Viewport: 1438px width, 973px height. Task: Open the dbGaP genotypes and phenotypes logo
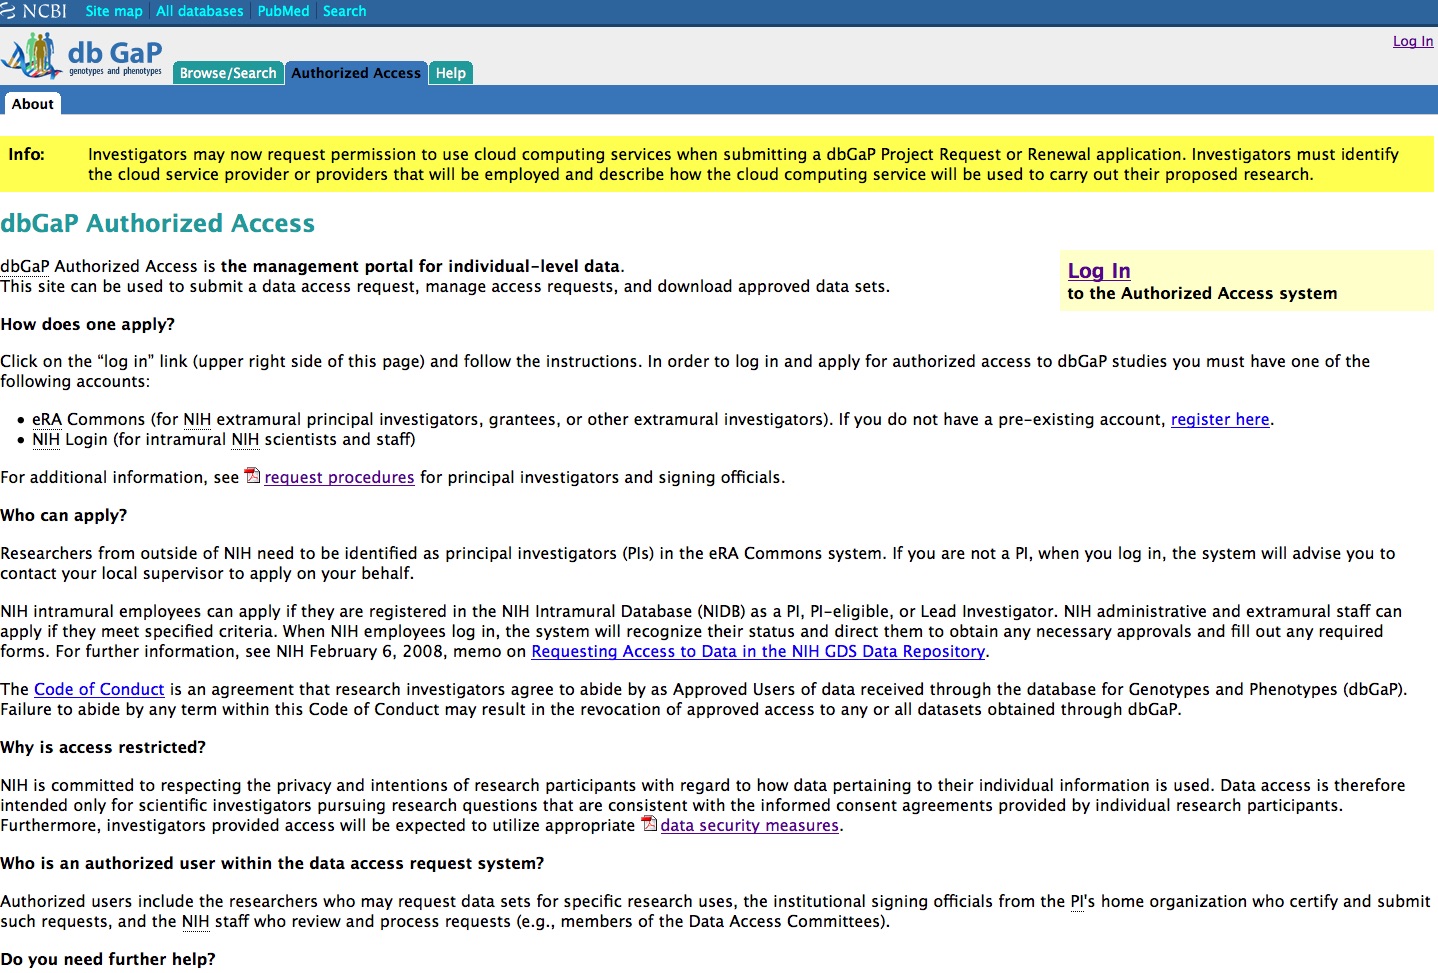83,57
